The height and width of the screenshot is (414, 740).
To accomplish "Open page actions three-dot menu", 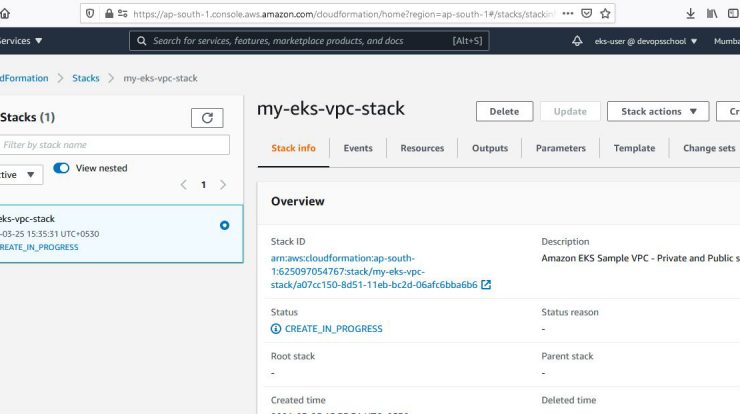I will click(568, 13).
